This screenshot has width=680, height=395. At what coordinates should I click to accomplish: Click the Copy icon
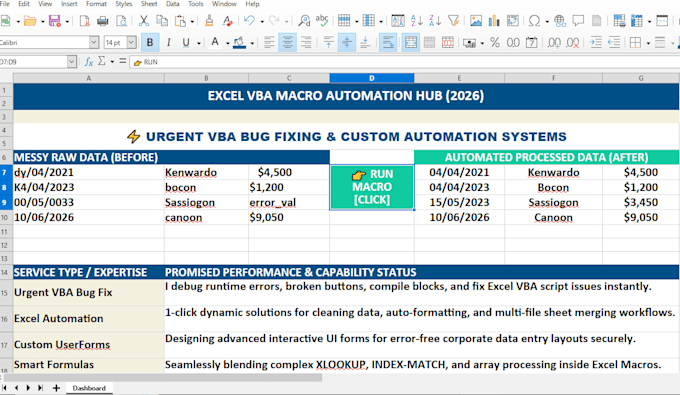point(162,20)
